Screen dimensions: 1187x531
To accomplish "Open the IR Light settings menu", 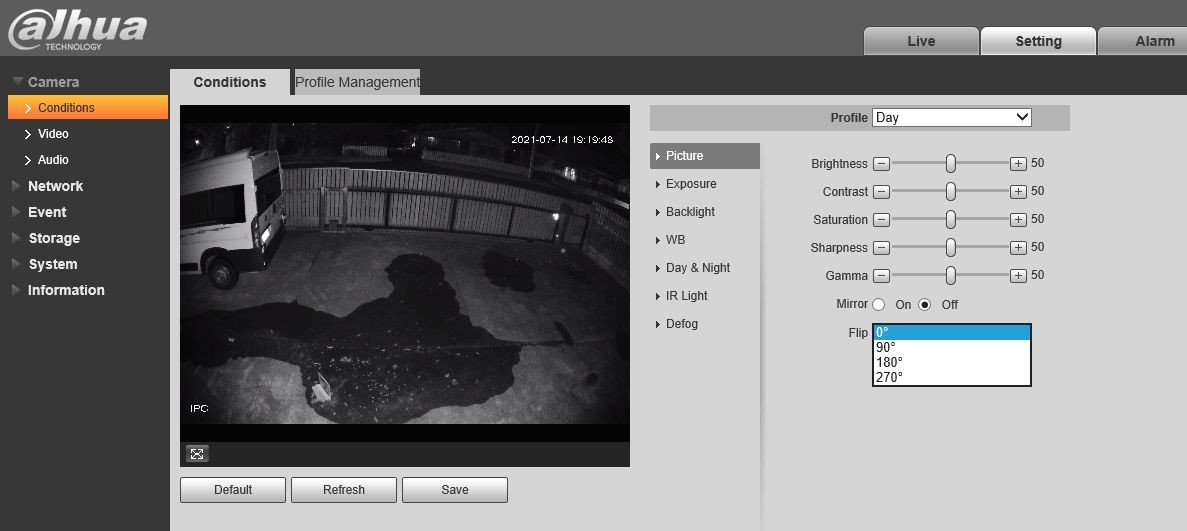I will point(686,296).
